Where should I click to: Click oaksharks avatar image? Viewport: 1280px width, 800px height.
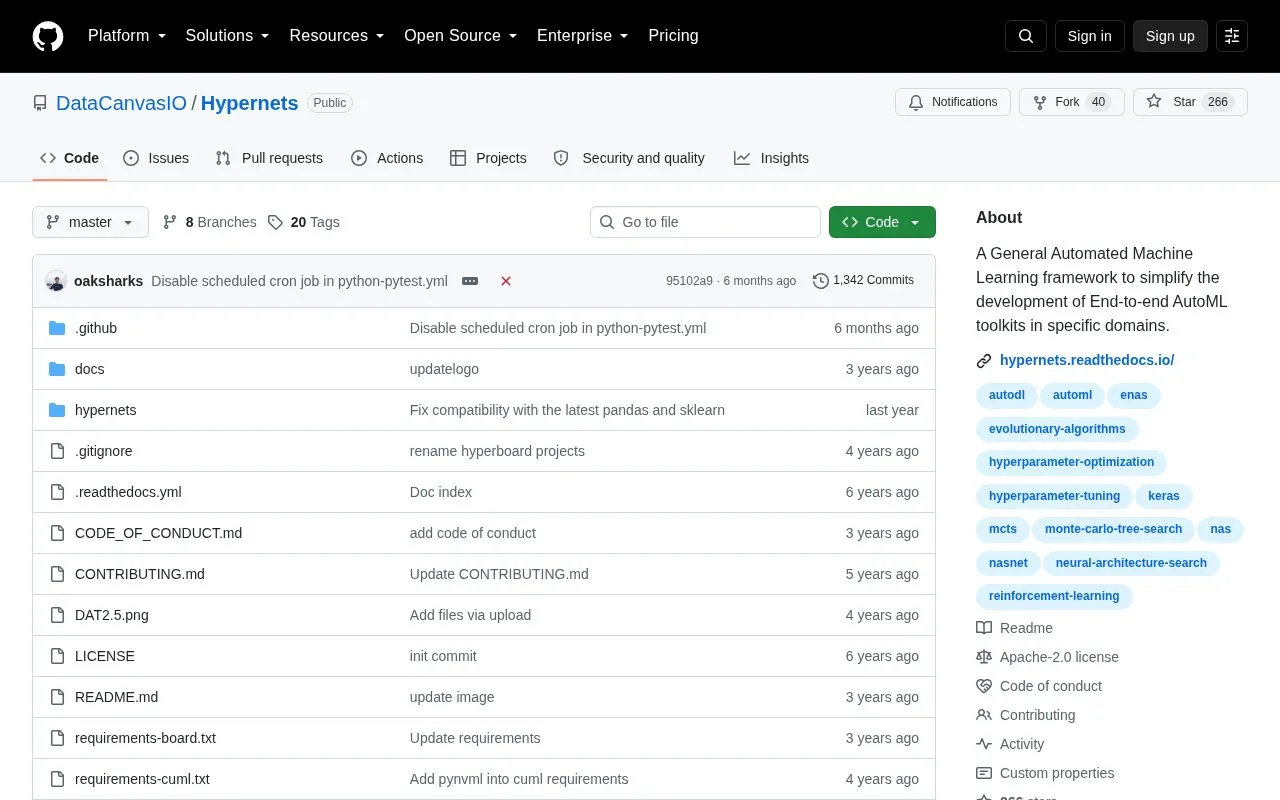[56, 281]
